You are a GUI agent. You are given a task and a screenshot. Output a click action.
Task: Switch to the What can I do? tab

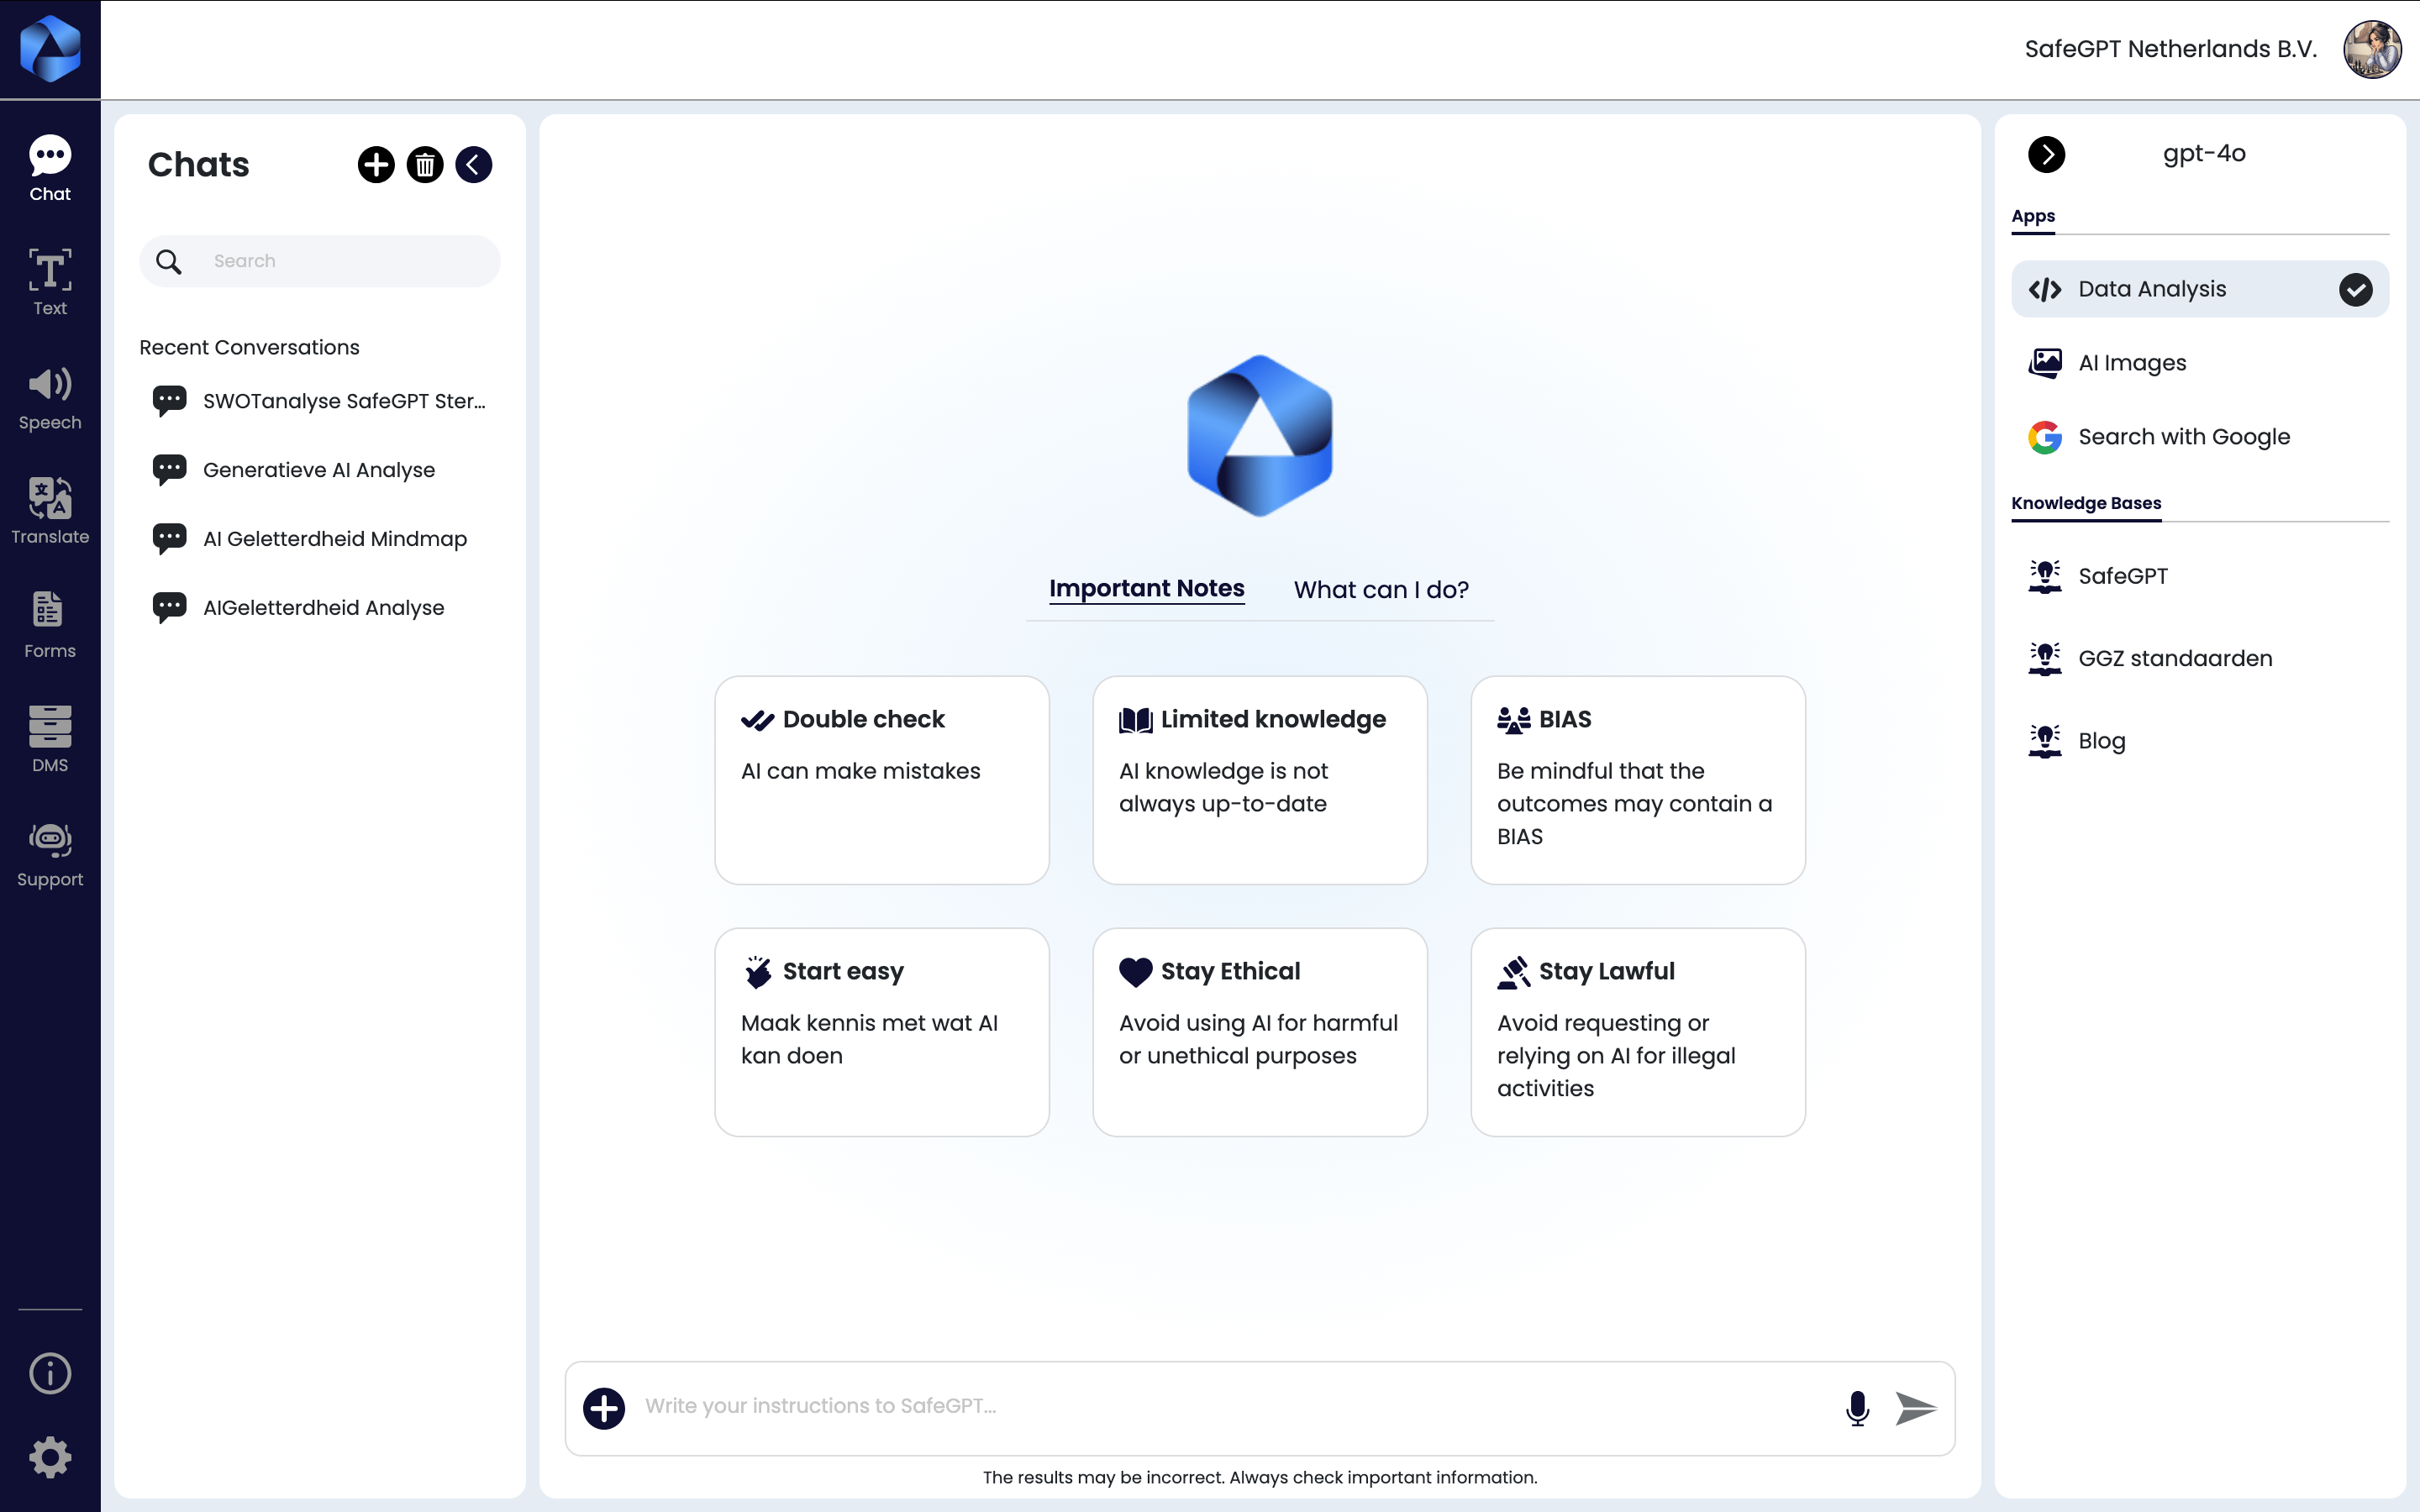point(1380,590)
